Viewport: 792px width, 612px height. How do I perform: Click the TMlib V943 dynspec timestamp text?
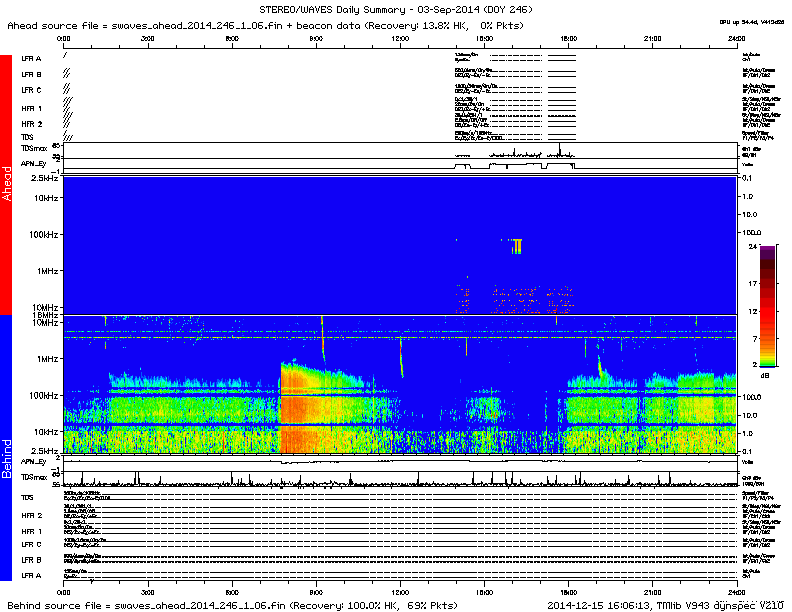coord(665,605)
